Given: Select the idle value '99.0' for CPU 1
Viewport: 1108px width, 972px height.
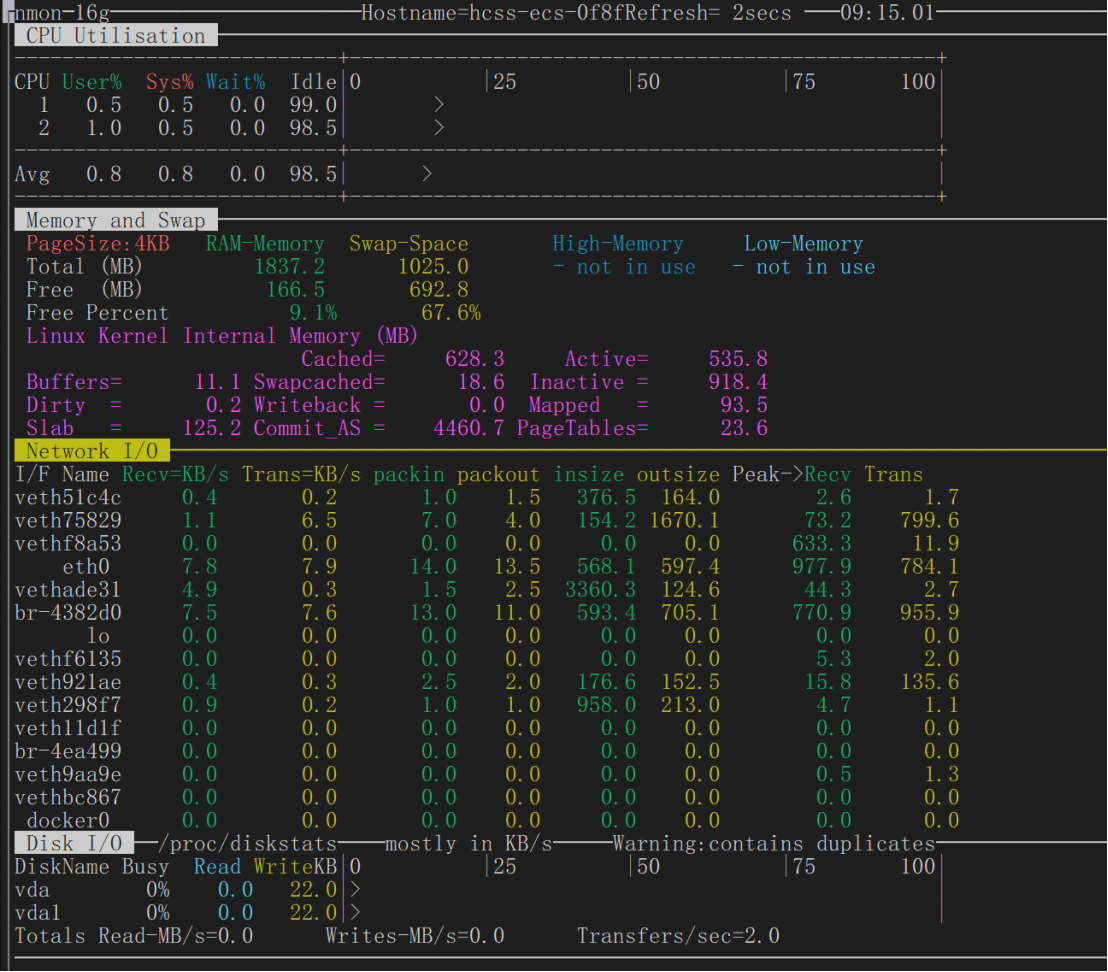Looking at the screenshot, I should tap(313, 105).
